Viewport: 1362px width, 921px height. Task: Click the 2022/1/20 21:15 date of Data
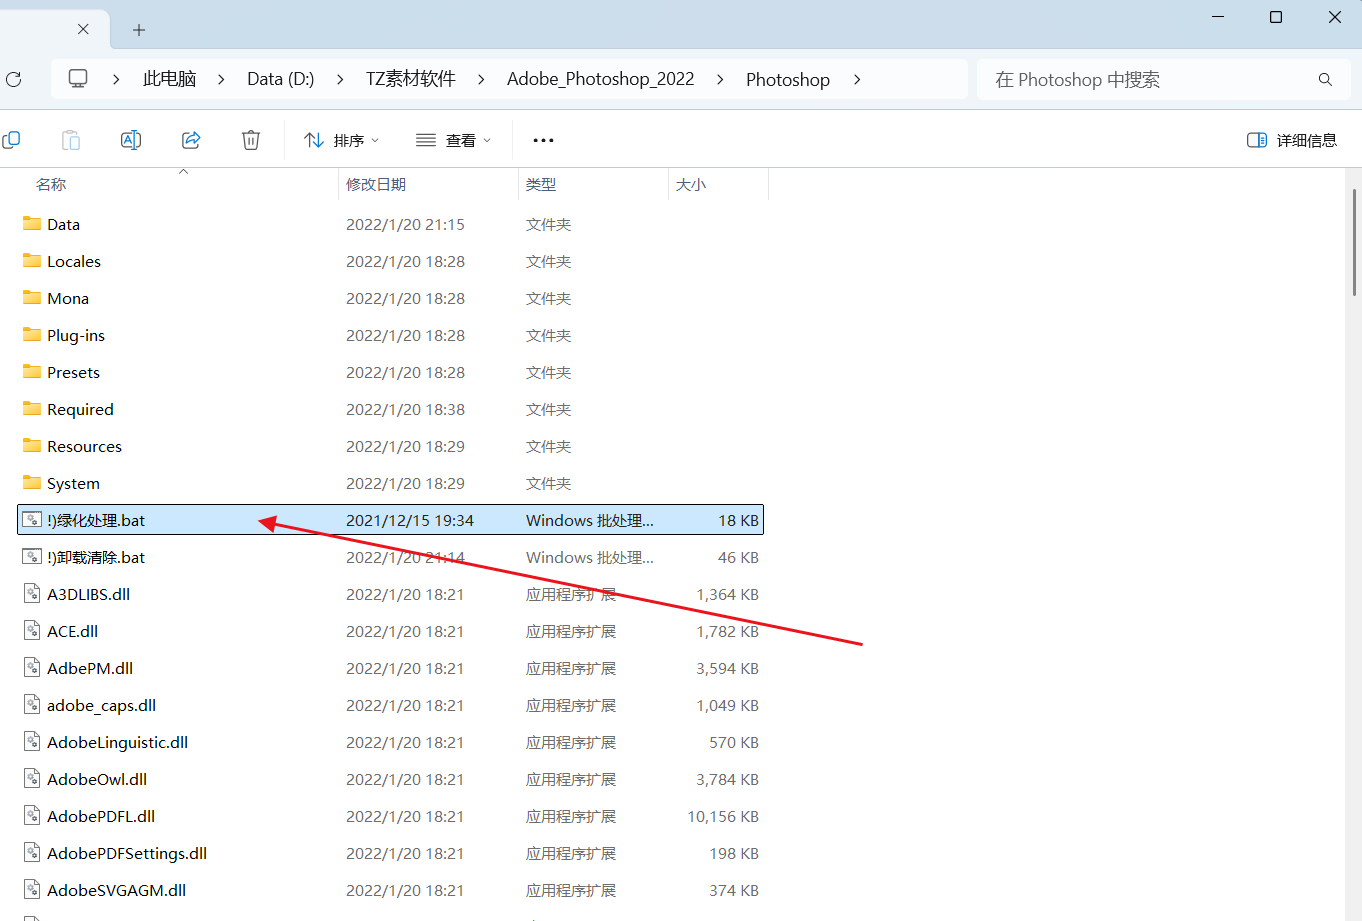point(405,224)
